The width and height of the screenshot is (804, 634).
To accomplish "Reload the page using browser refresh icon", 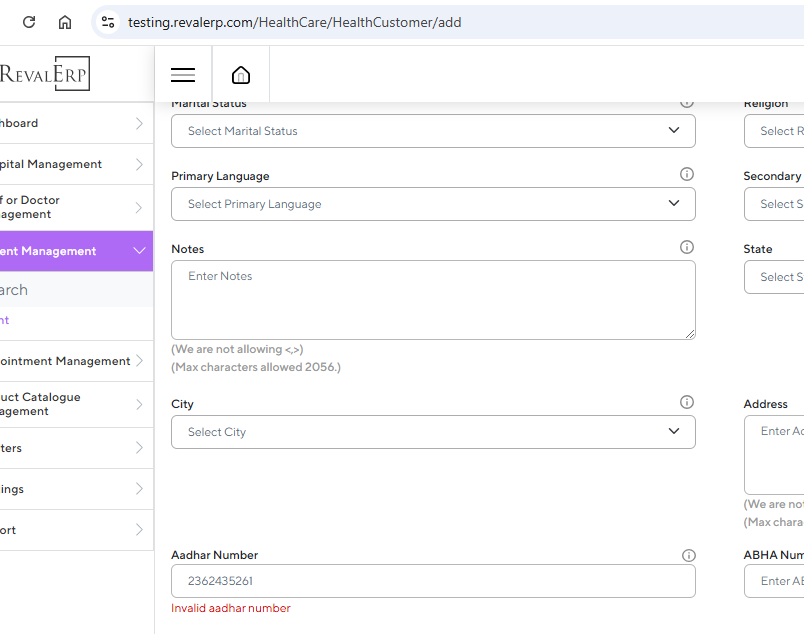I will [29, 22].
